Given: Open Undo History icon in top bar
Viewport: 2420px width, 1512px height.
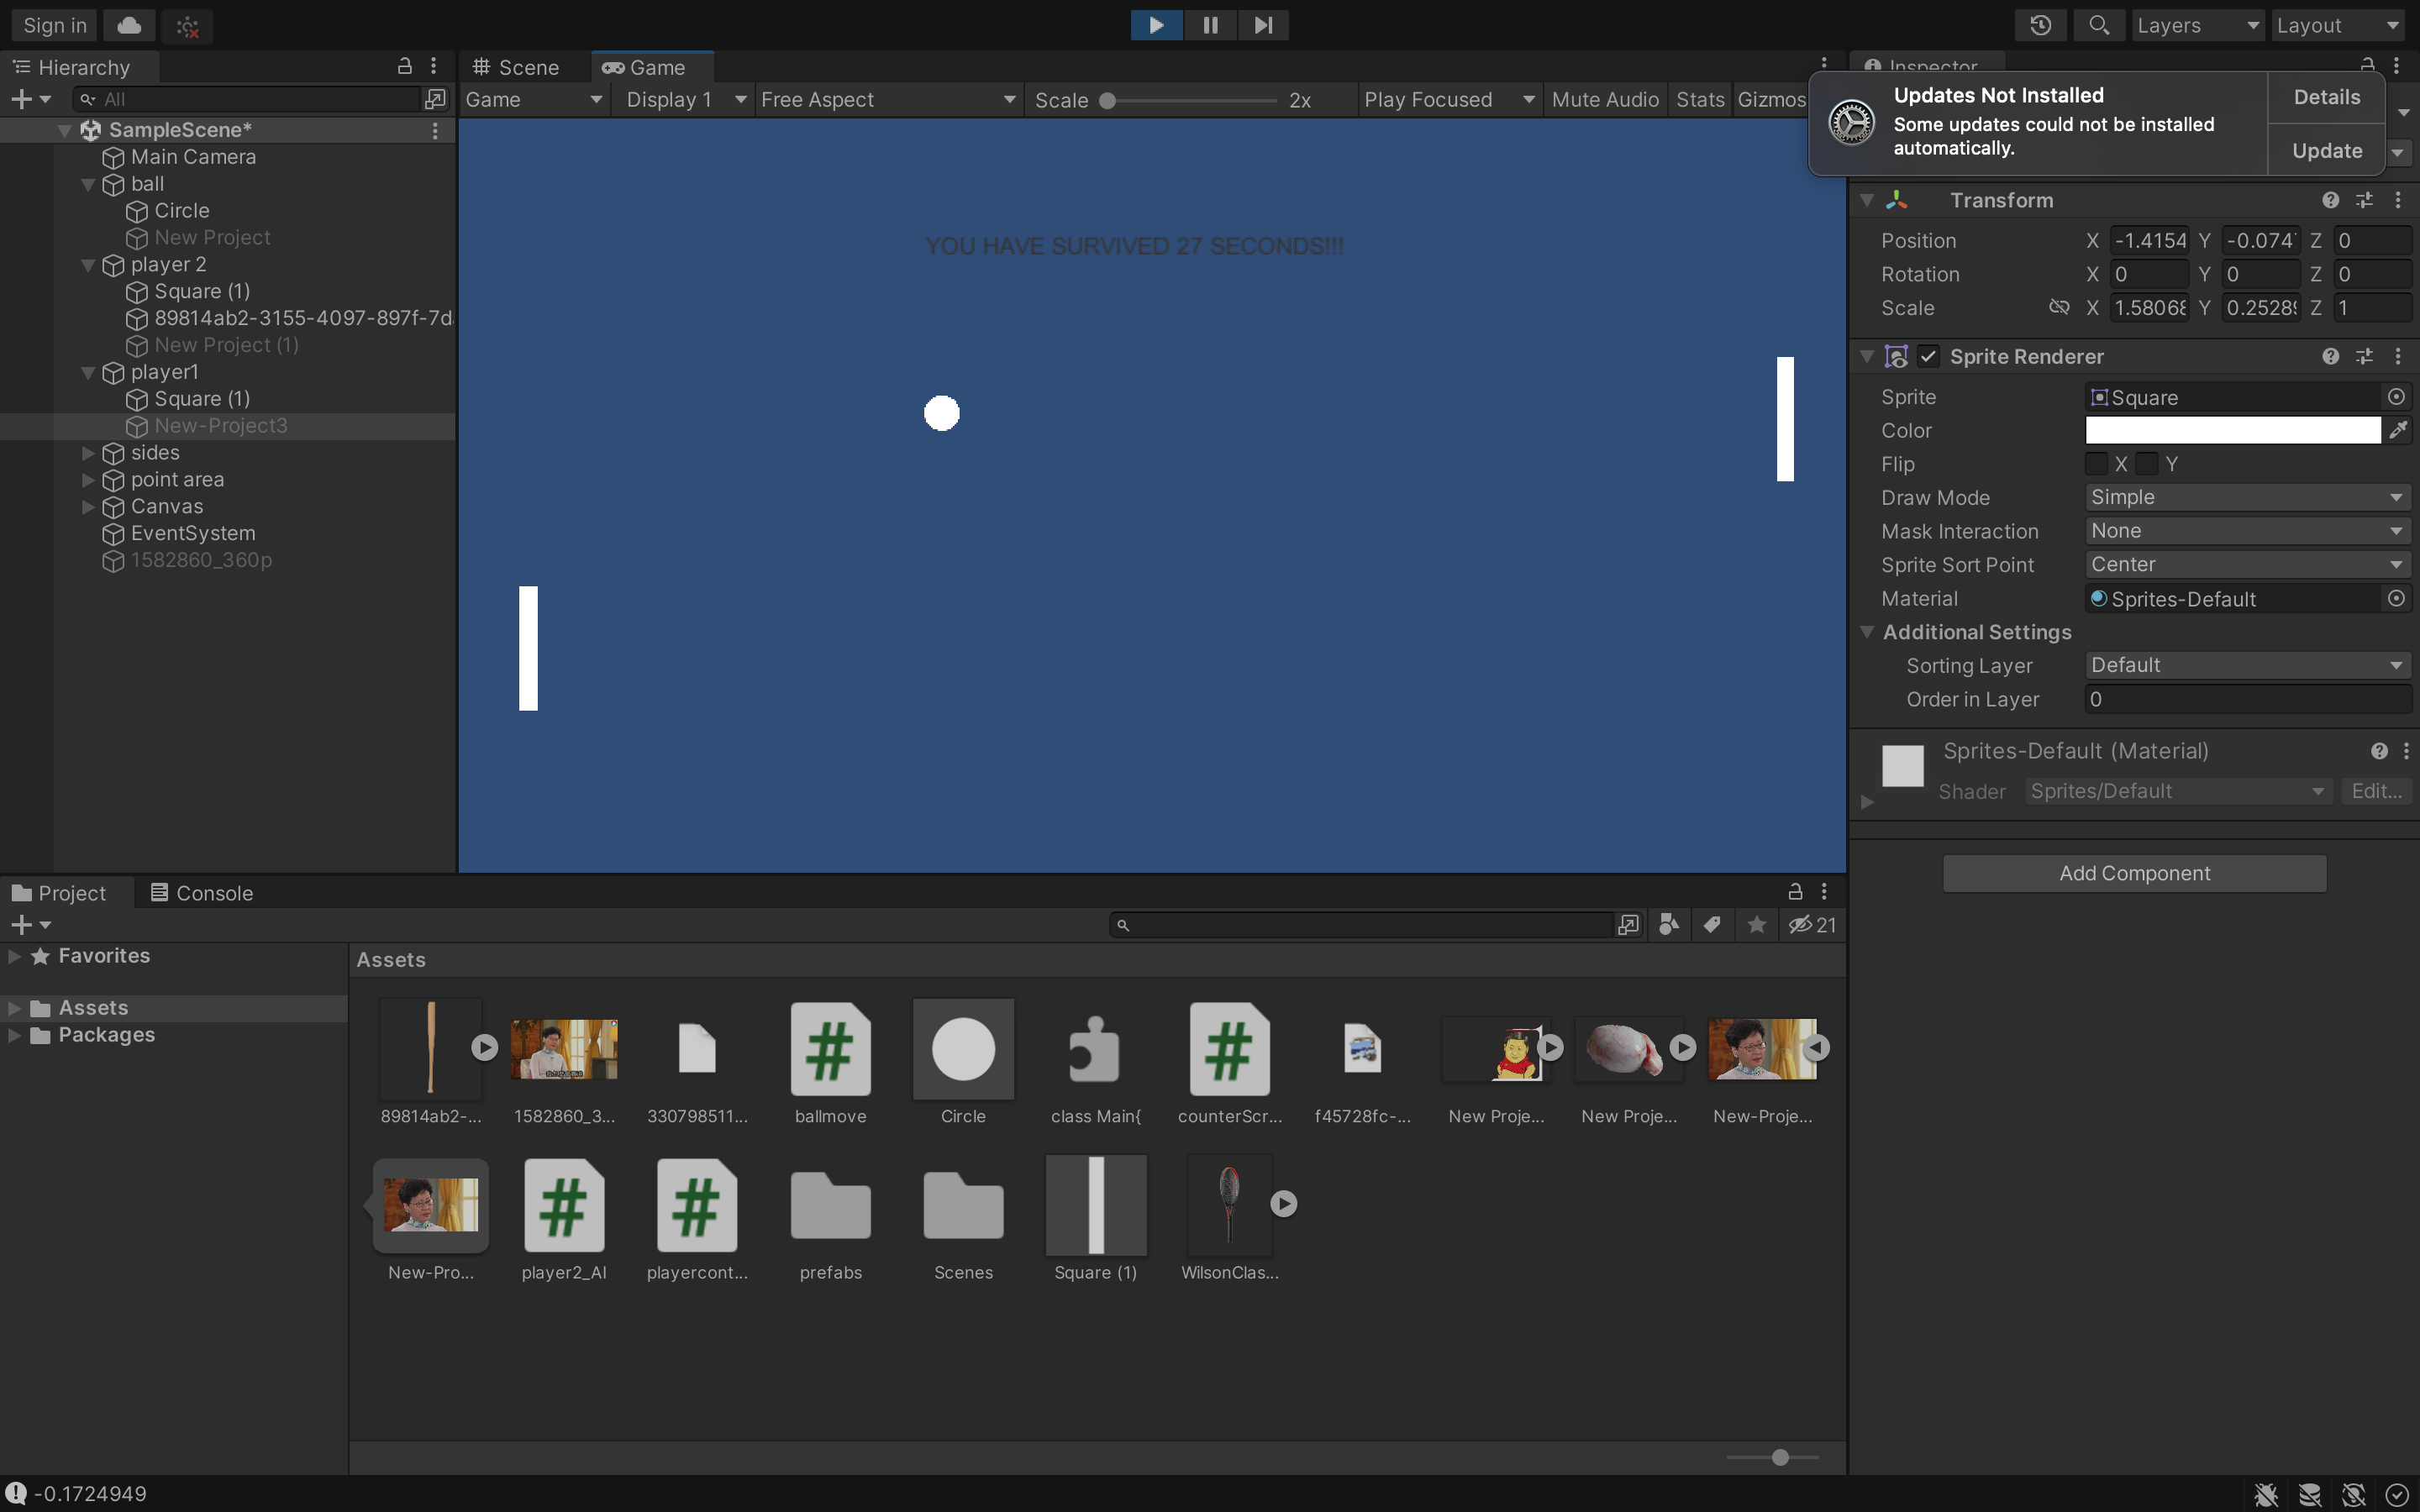Looking at the screenshot, I should tap(2041, 25).
